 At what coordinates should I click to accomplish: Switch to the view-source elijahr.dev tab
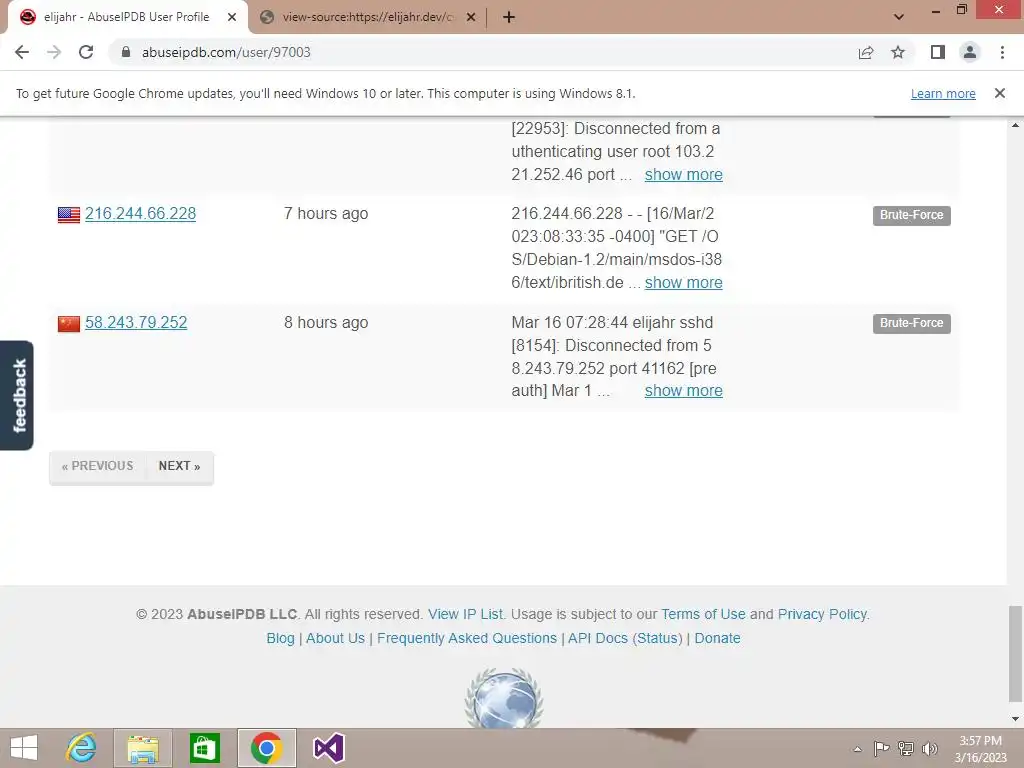367,17
